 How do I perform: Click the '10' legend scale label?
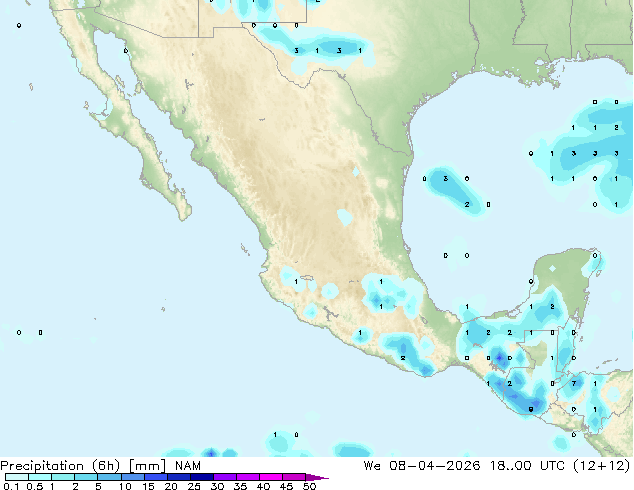coord(125,486)
